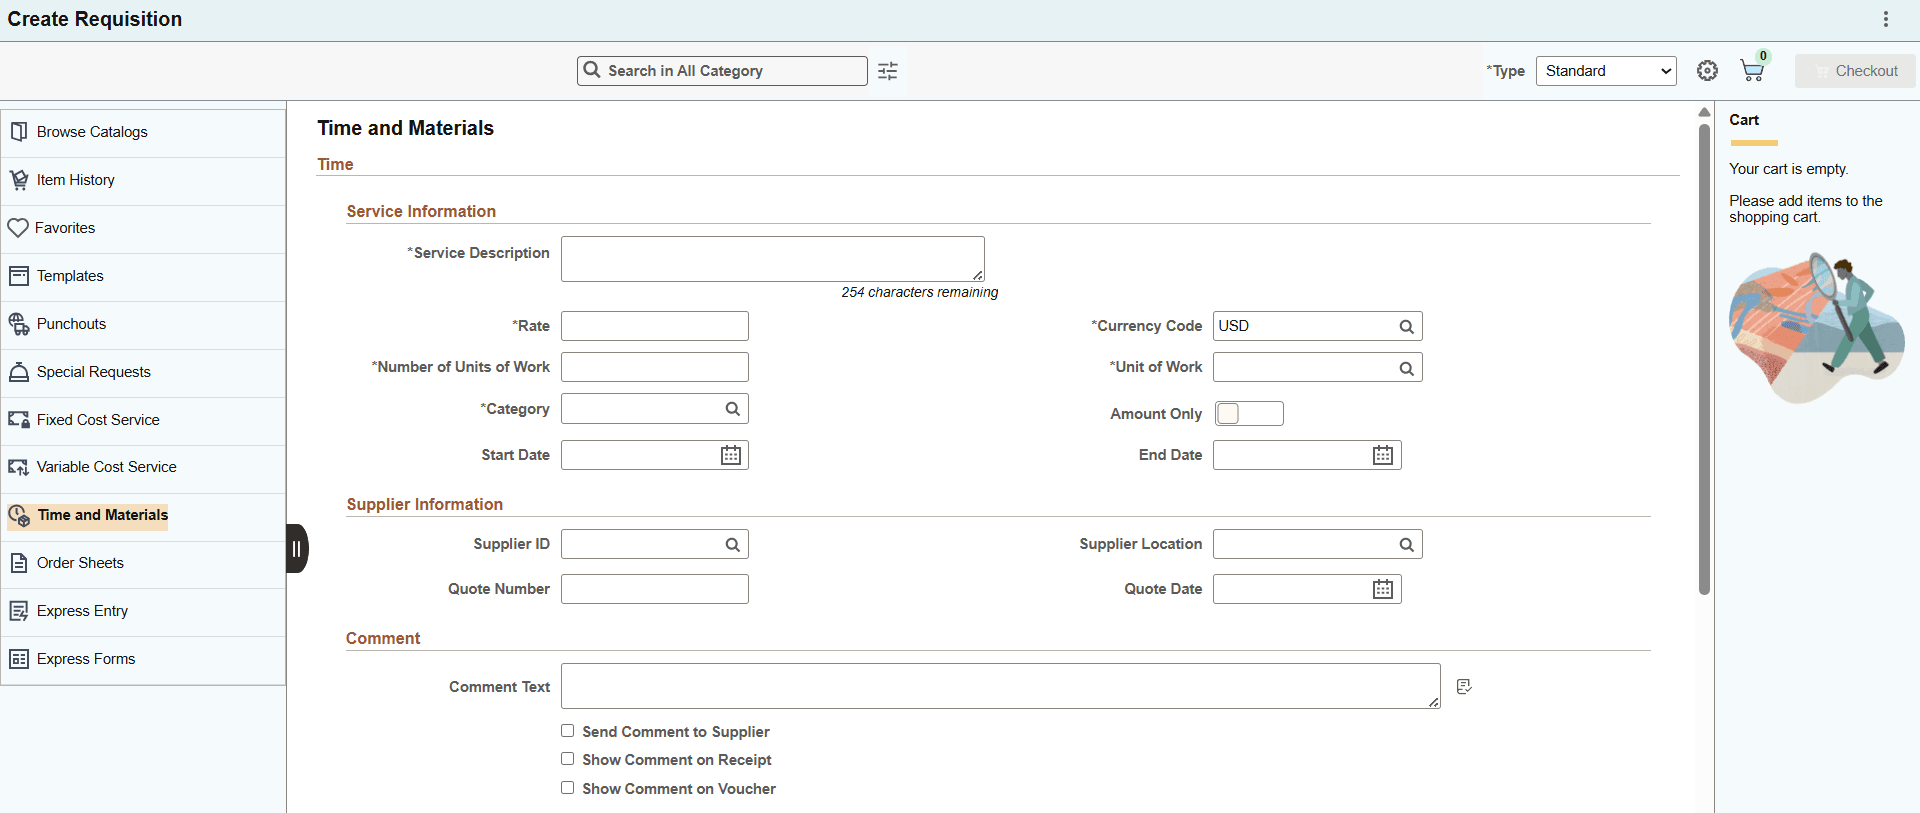Click the Fixed Cost Service icon
This screenshot has width=1920, height=813.
(x=19, y=420)
